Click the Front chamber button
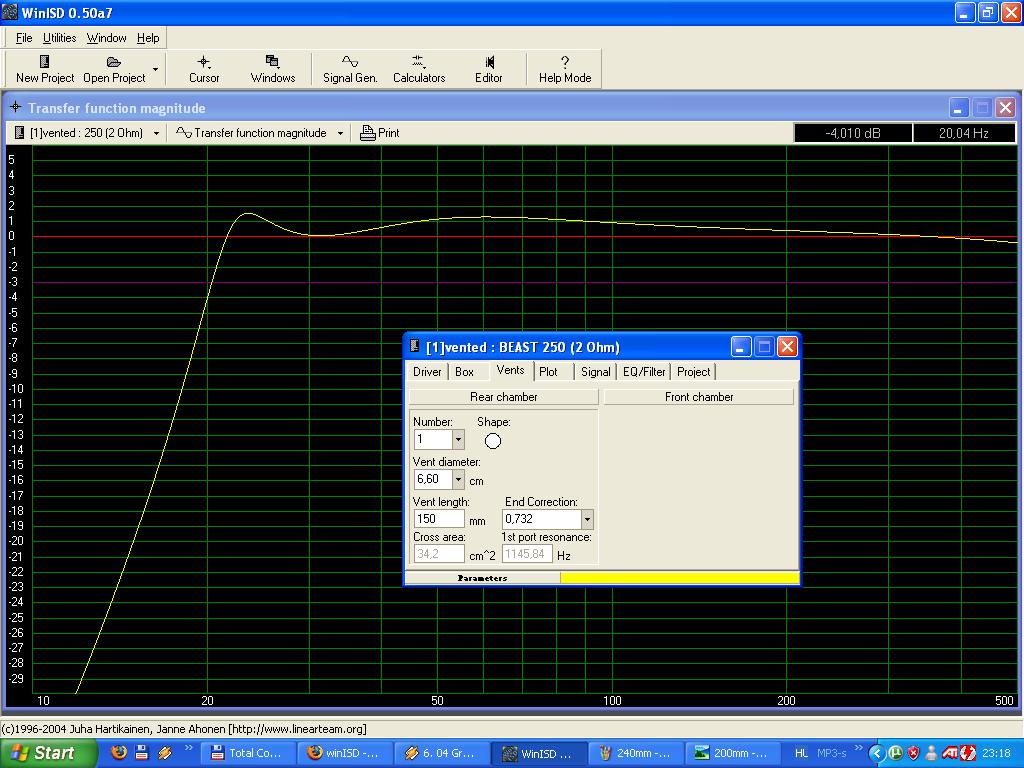Image resolution: width=1024 pixels, height=768 pixels. (698, 397)
